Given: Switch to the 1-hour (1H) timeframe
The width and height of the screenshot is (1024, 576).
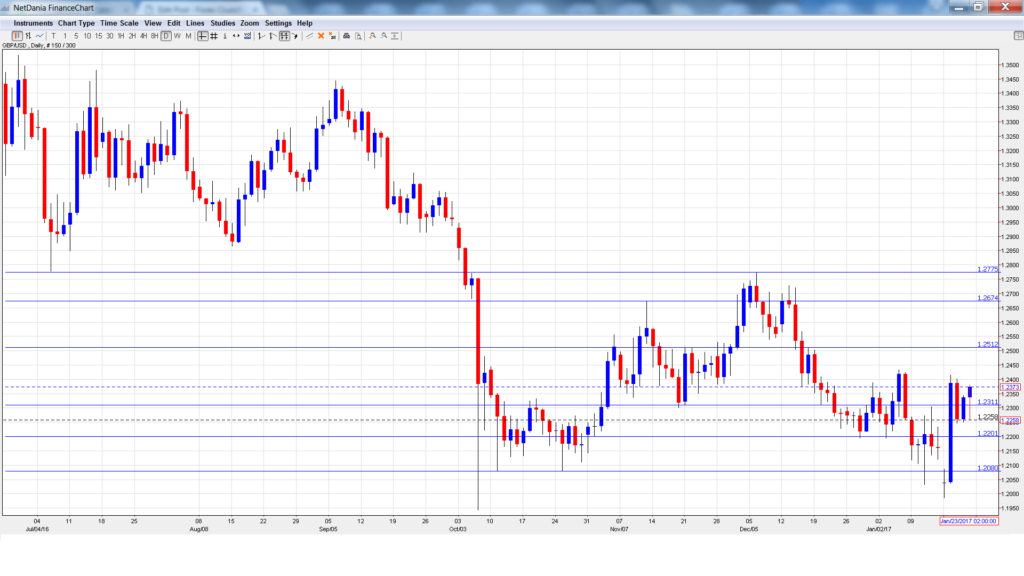Looking at the screenshot, I should coord(121,36).
